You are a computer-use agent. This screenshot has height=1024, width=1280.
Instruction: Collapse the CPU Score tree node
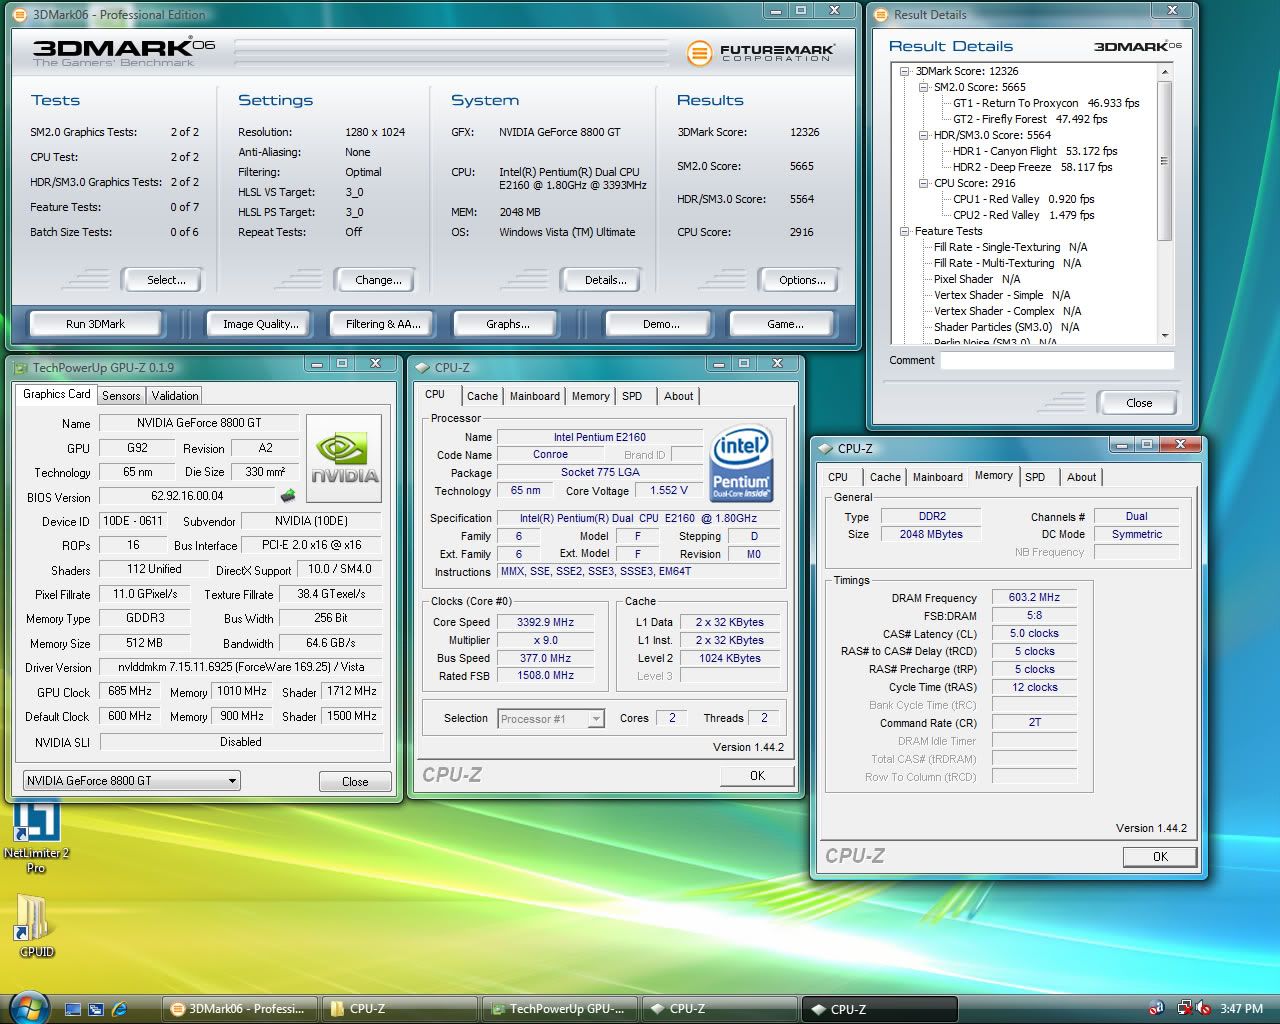[x=924, y=183]
